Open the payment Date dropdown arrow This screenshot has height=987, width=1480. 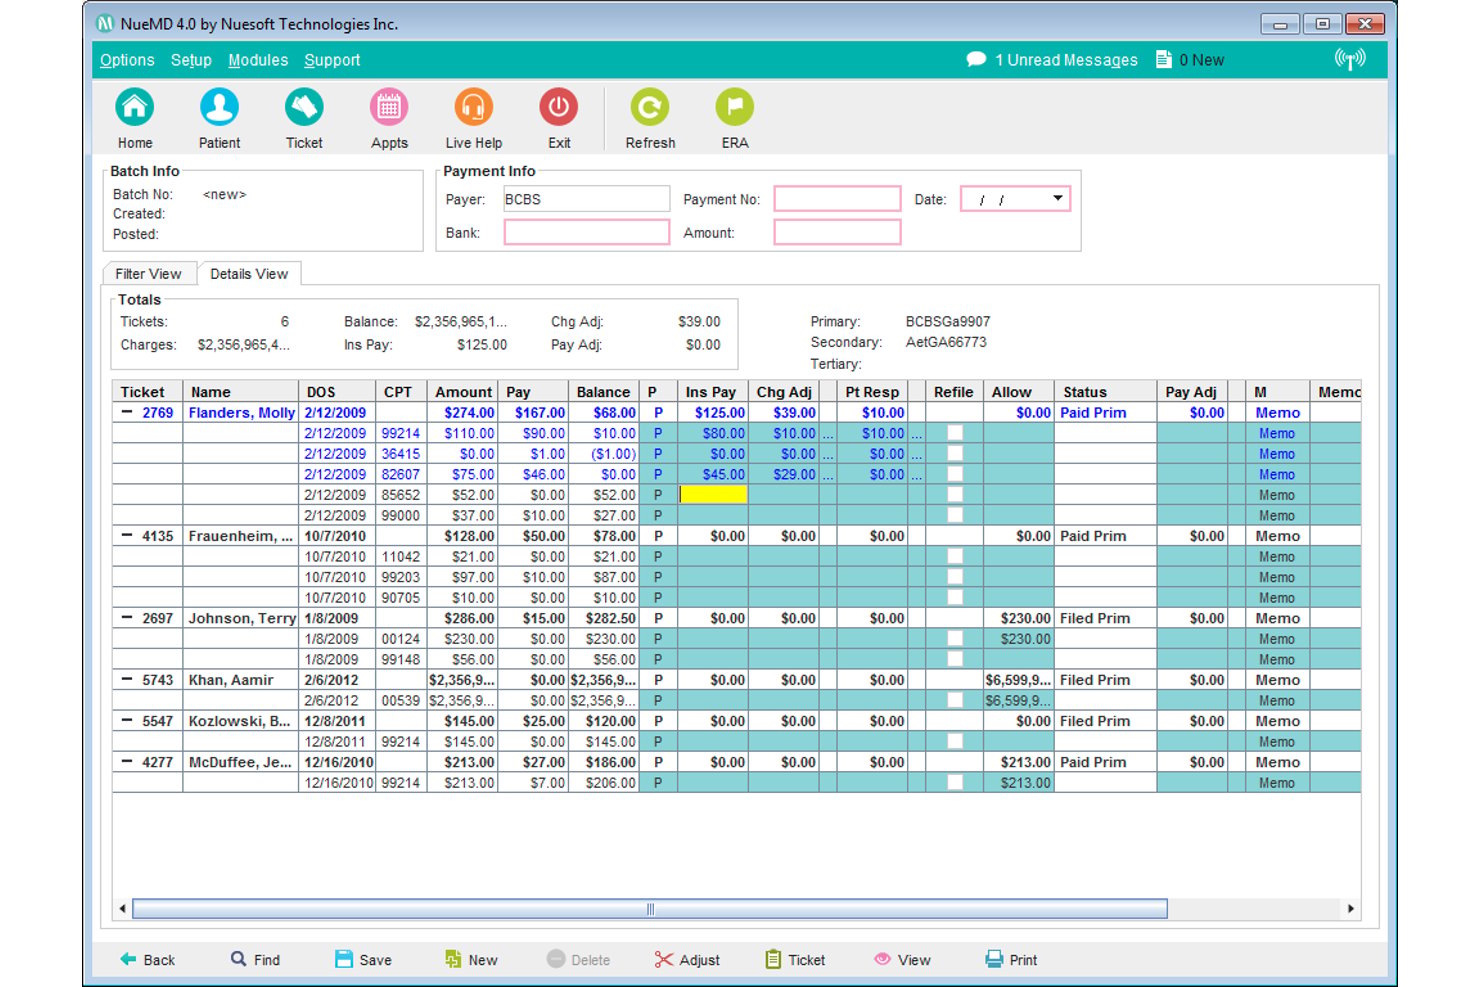[1057, 198]
